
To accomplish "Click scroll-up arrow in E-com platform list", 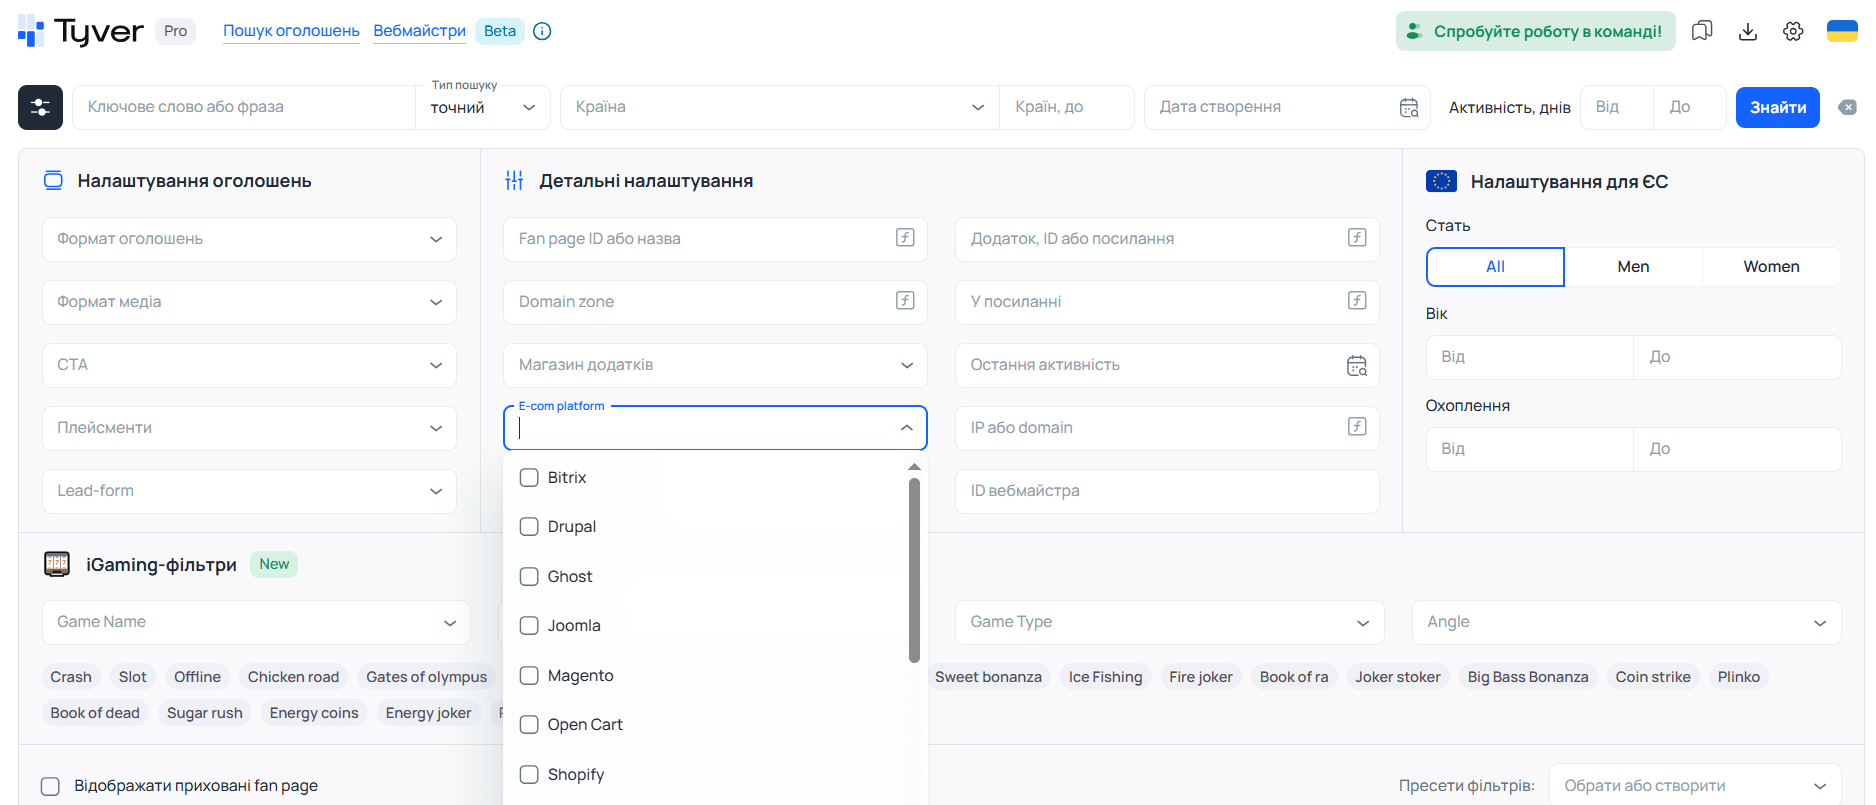I will [914, 467].
